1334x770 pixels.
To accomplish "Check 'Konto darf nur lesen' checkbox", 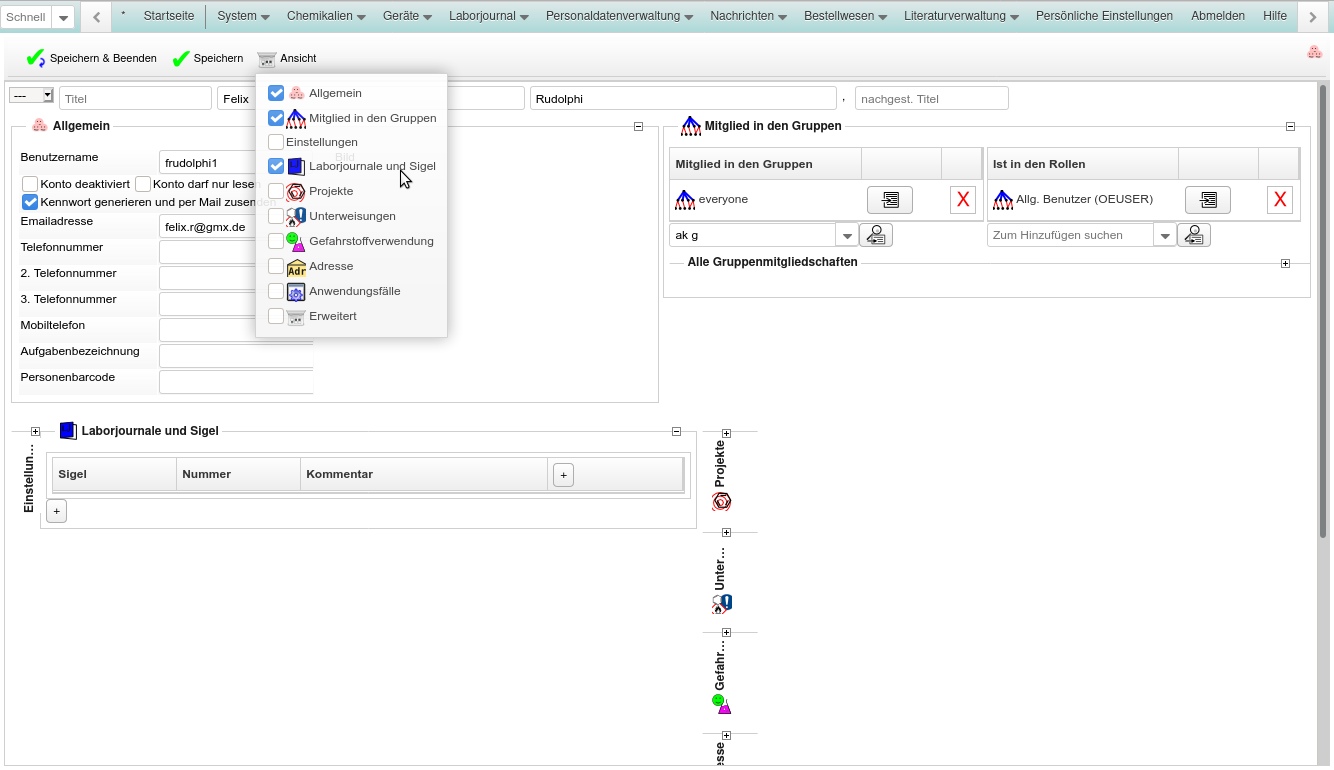I will coord(143,184).
